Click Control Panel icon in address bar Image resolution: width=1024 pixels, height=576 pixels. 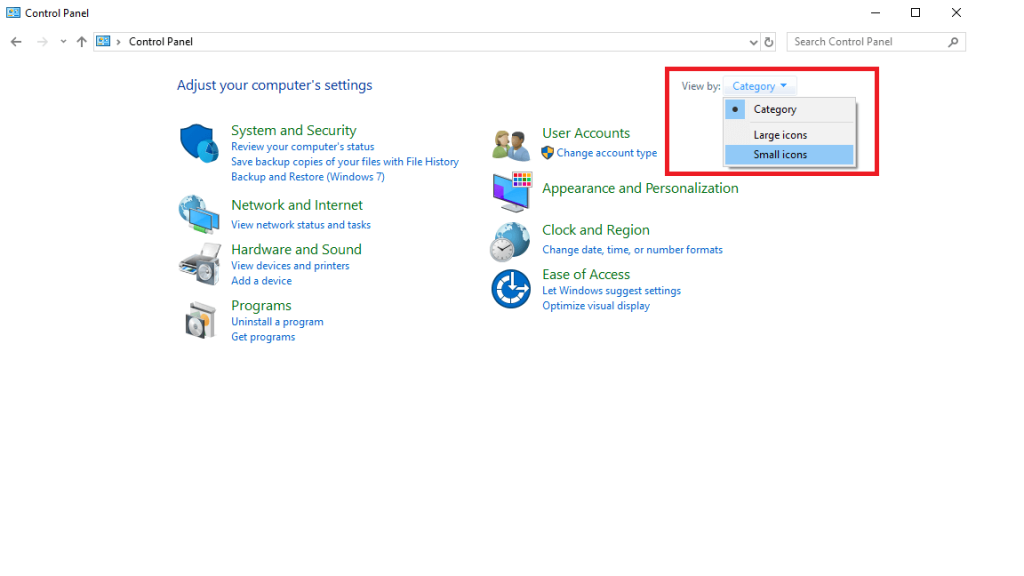[x=103, y=41]
